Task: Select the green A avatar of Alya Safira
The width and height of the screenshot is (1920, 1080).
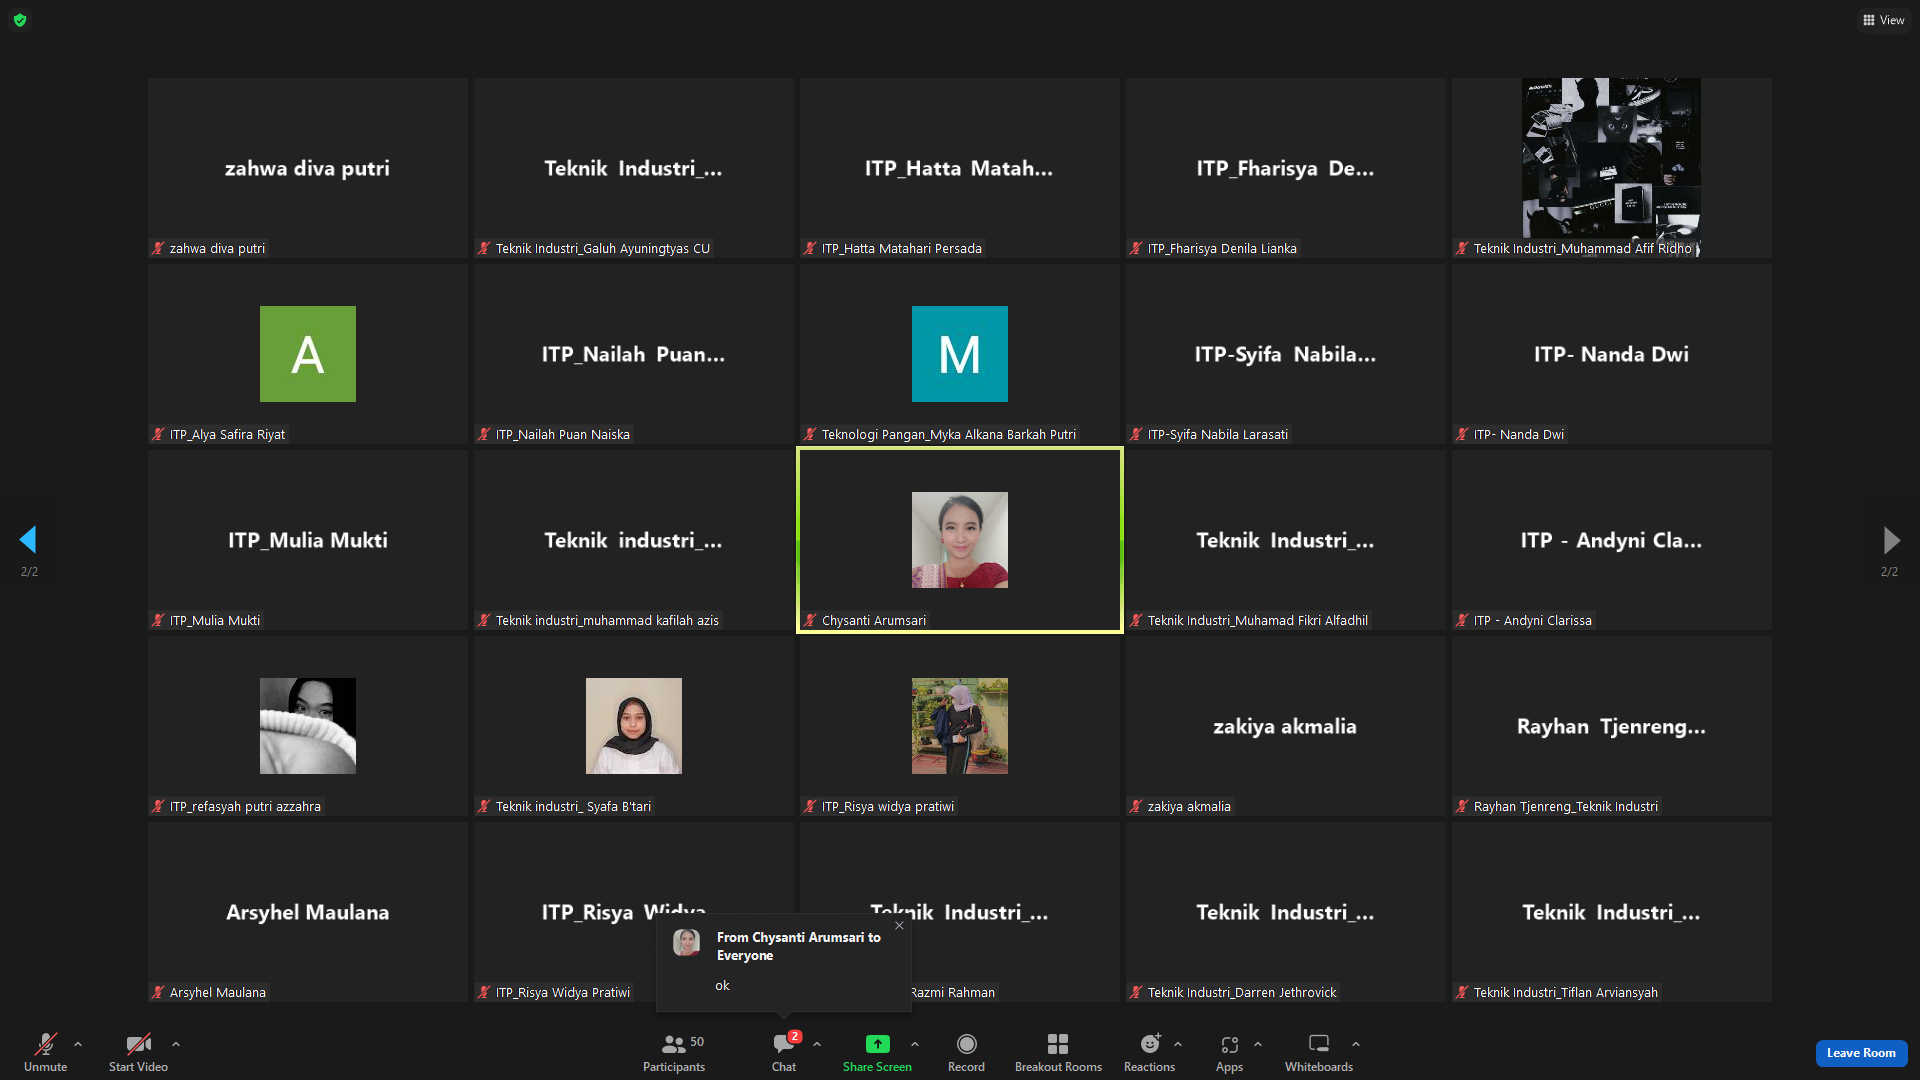Action: (x=308, y=354)
